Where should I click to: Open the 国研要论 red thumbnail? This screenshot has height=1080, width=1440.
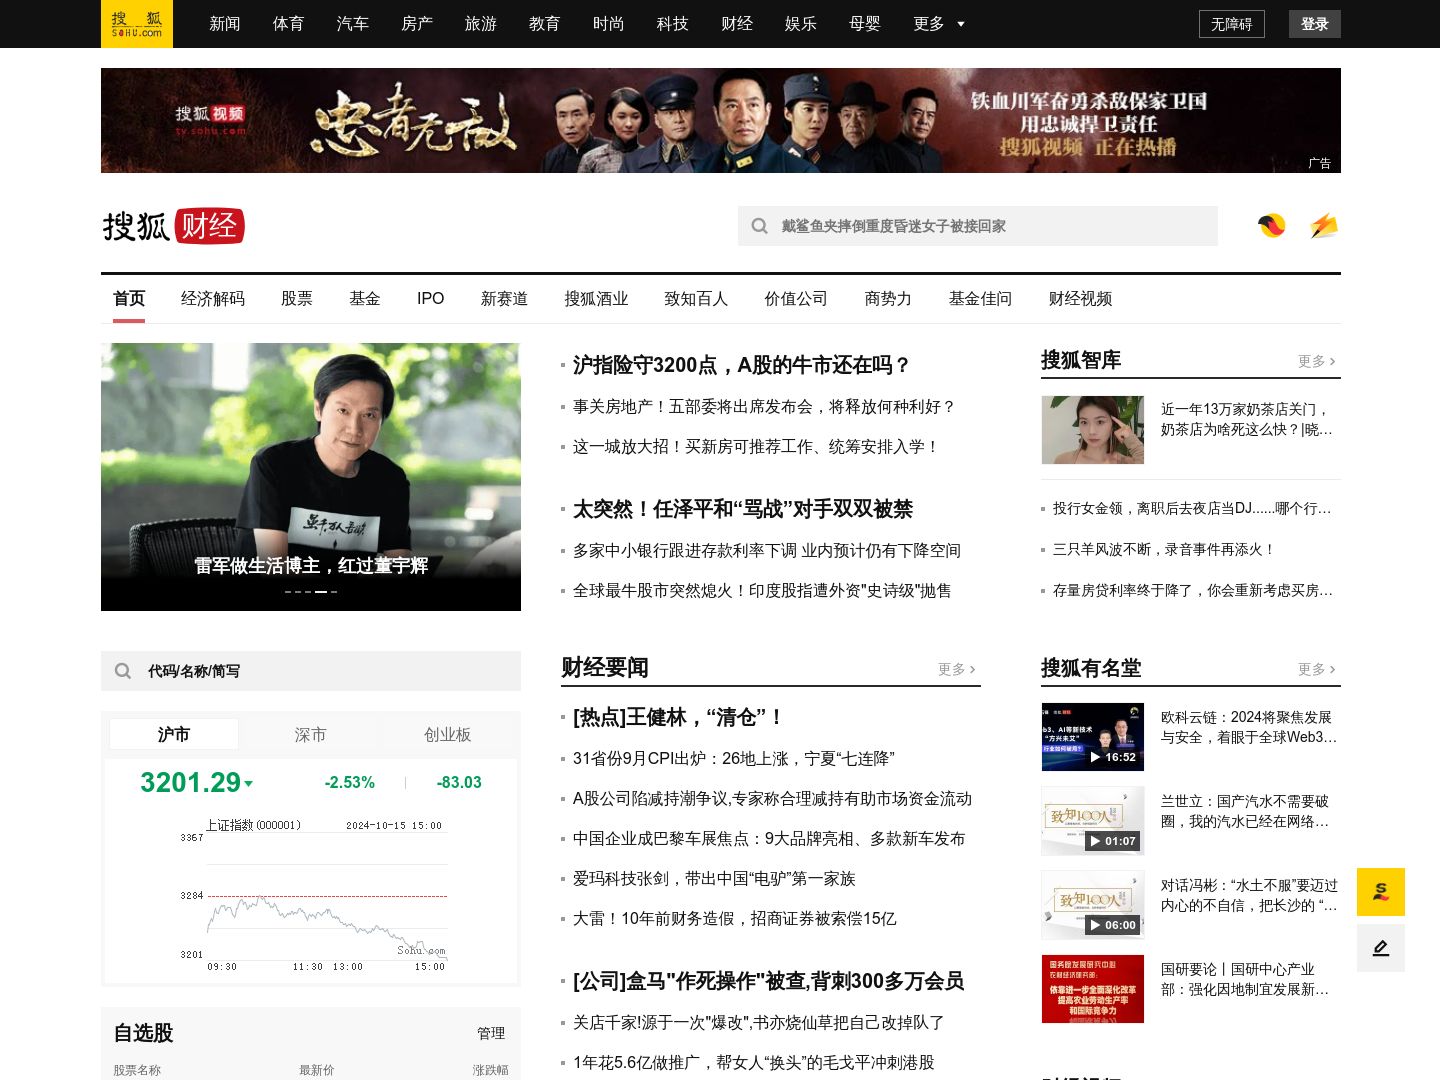coord(1093,989)
